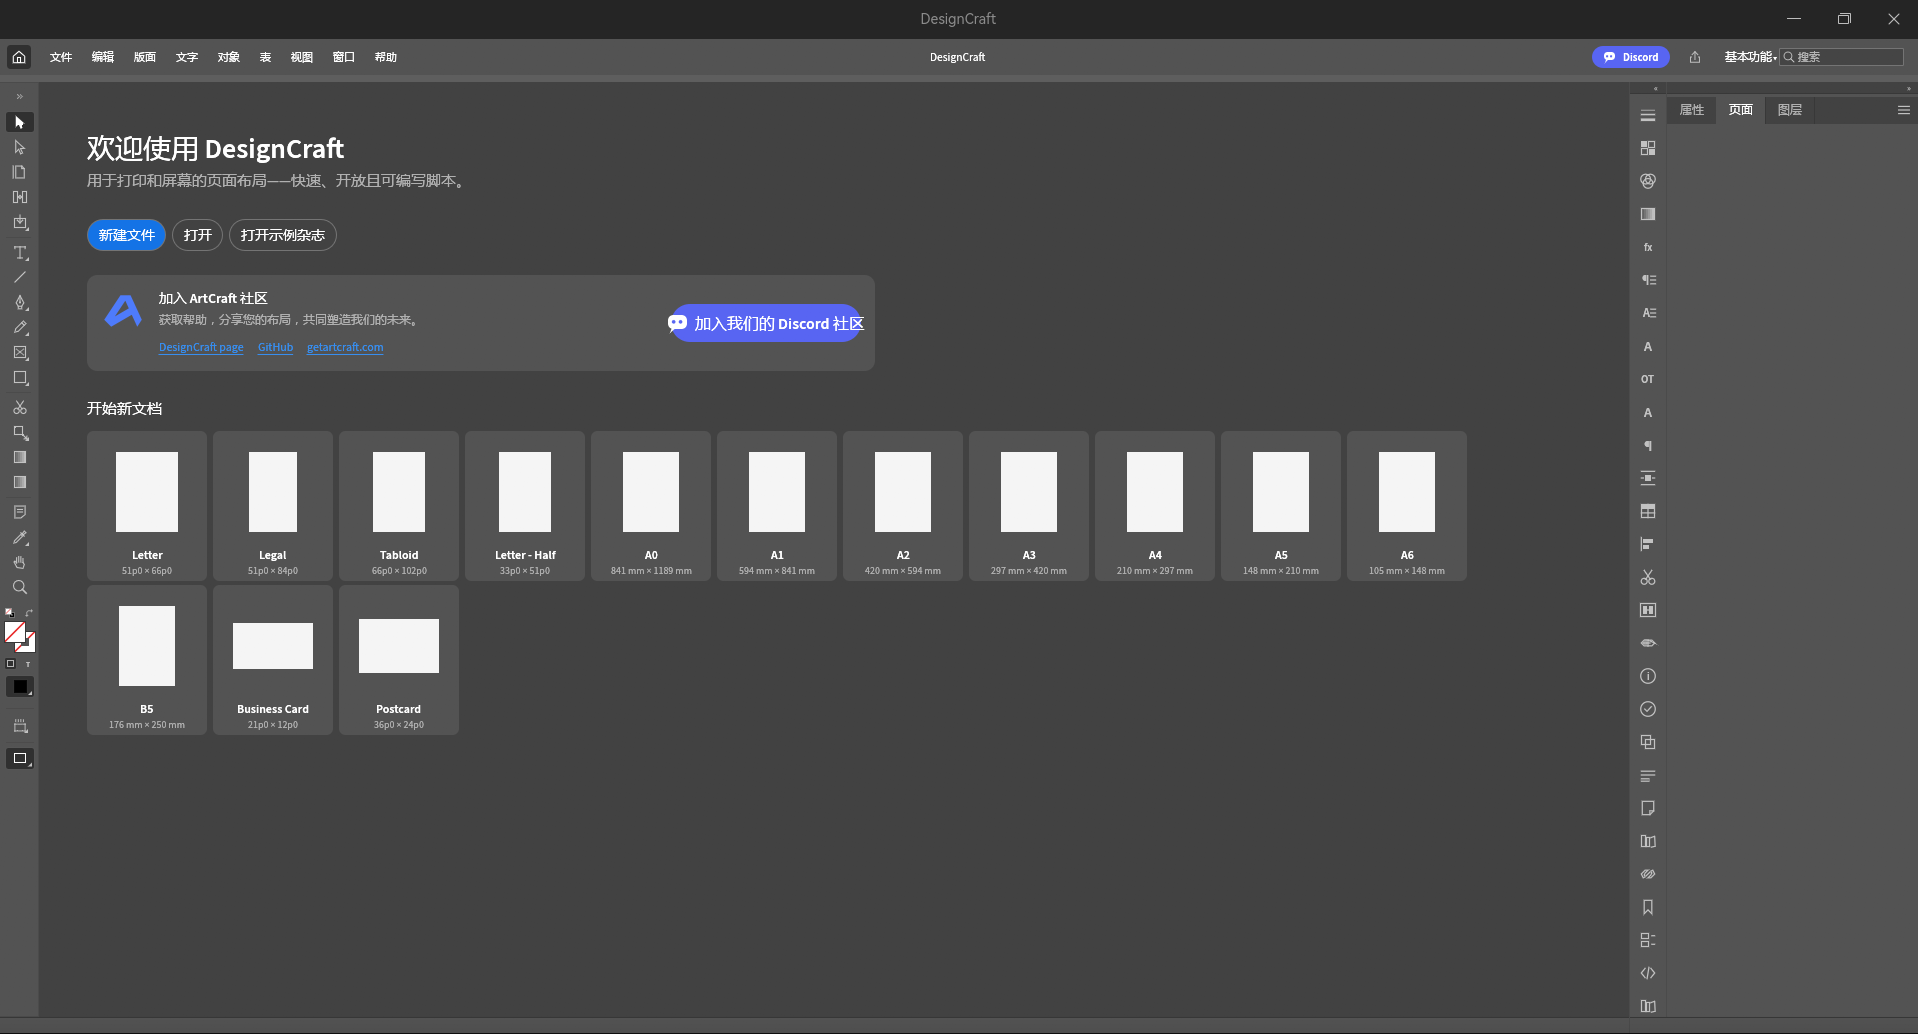This screenshot has height=1034, width=1918.
Task: Open the 基本功能 workspace dropdown
Action: coord(1750,57)
